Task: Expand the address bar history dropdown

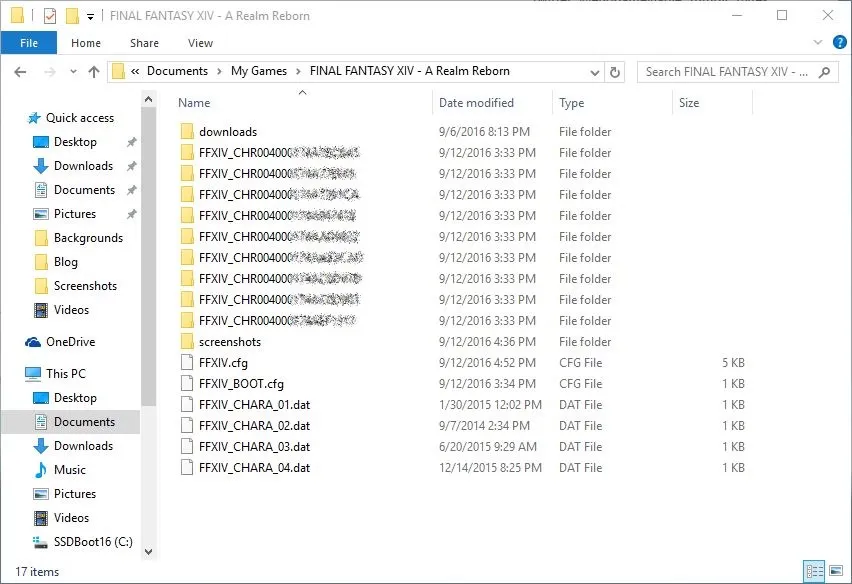Action: (594, 72)
